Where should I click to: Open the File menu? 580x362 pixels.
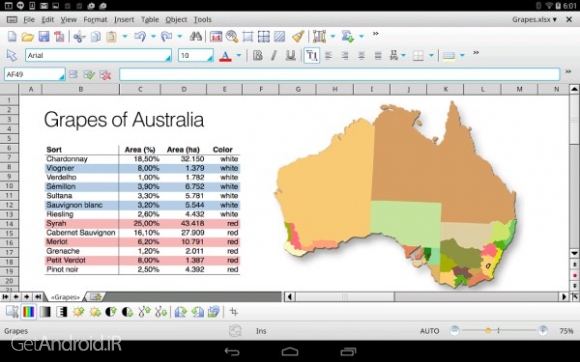click(29, 20)
